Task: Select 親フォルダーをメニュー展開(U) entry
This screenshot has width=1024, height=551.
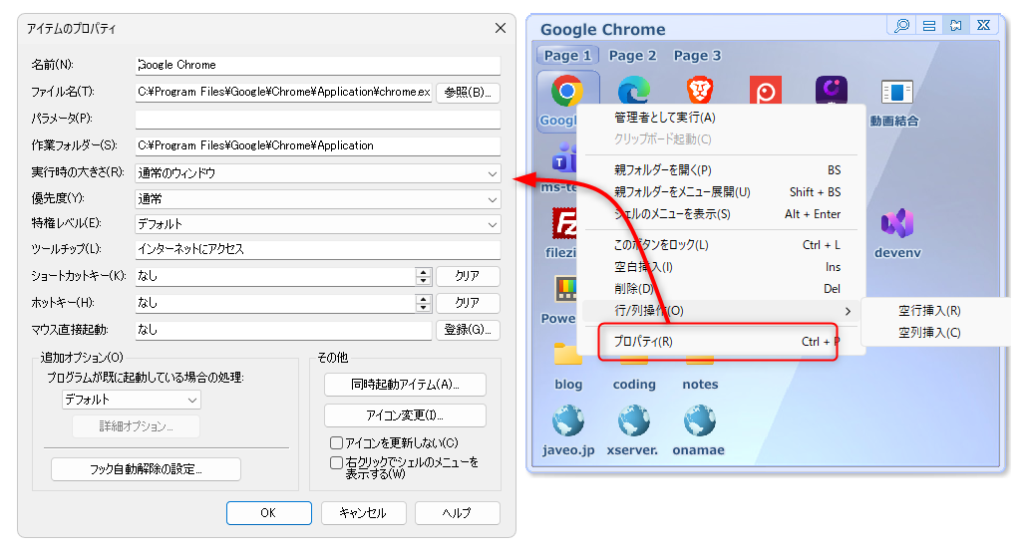Action: point(722,192)
